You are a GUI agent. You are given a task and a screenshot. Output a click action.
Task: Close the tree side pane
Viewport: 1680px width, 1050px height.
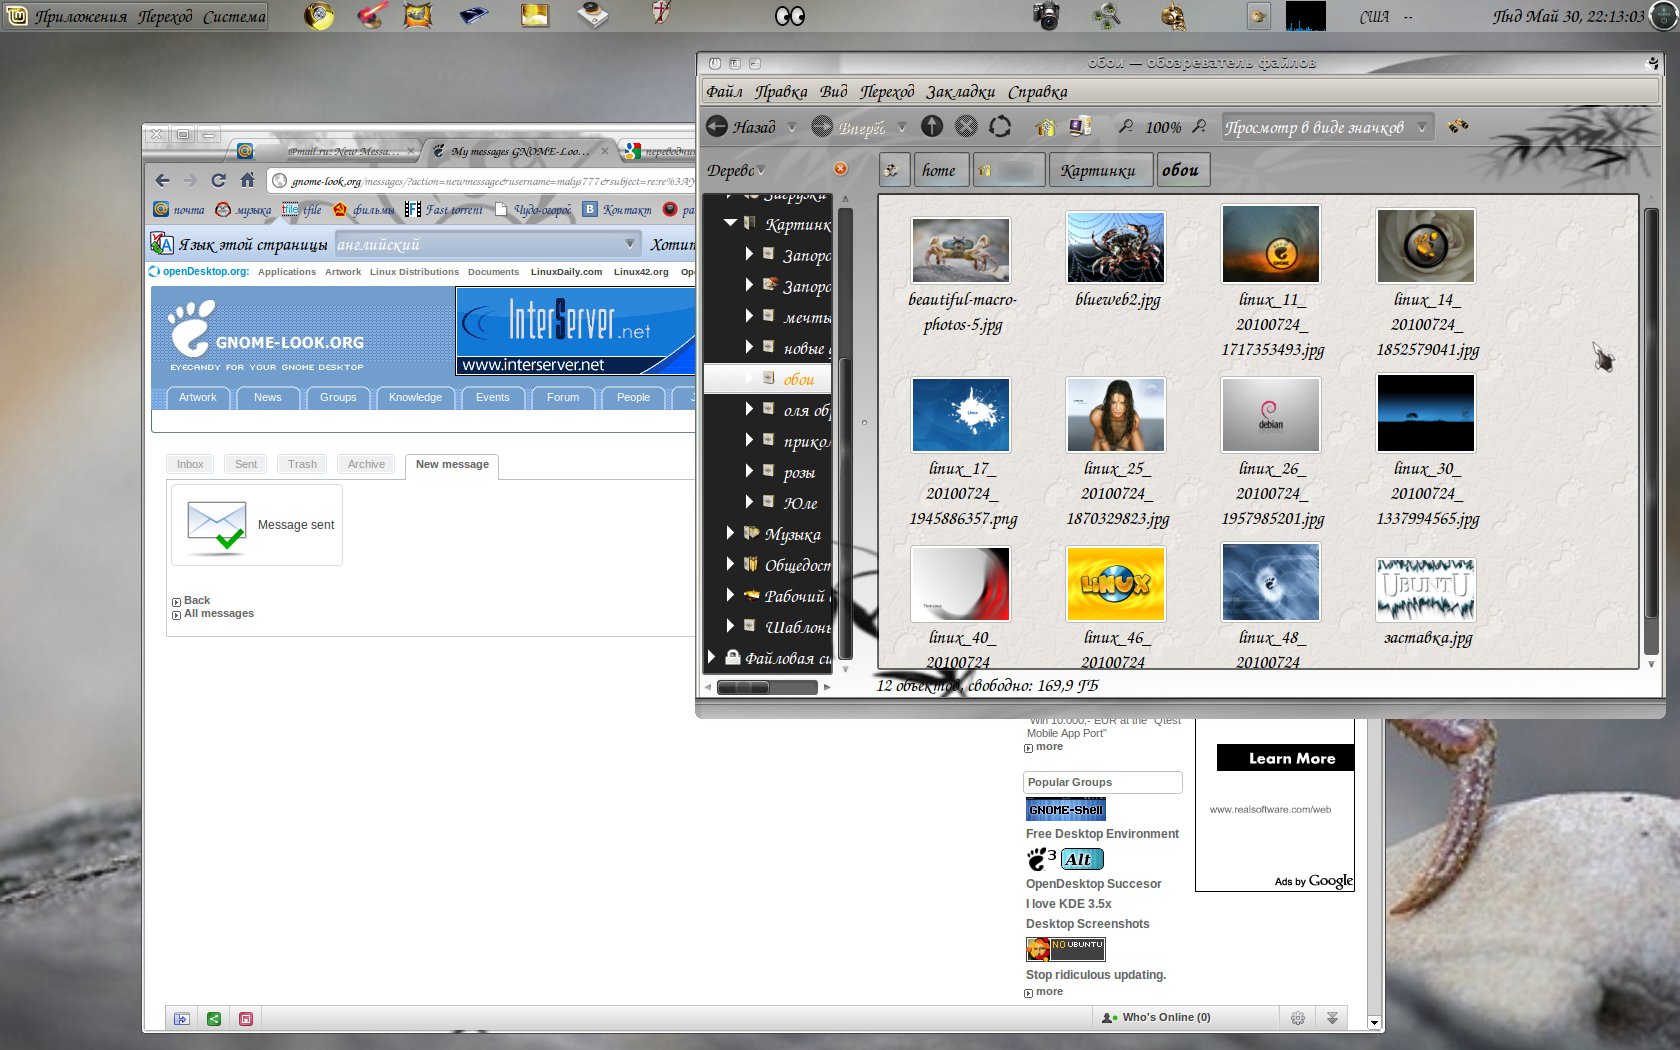coord(840,169)
